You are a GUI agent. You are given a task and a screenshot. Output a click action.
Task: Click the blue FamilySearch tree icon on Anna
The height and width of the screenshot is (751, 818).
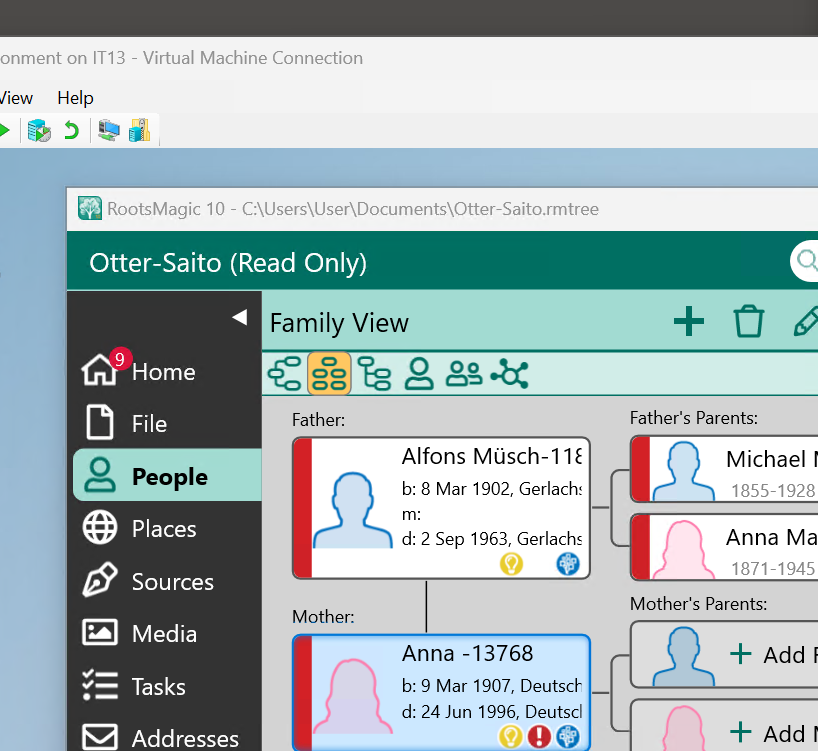pos(568,737)
